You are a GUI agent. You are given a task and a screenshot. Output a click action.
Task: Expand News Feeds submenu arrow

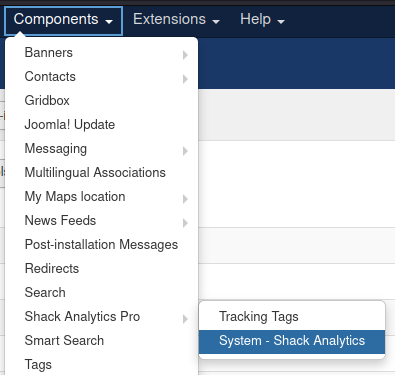coord(185,223)
